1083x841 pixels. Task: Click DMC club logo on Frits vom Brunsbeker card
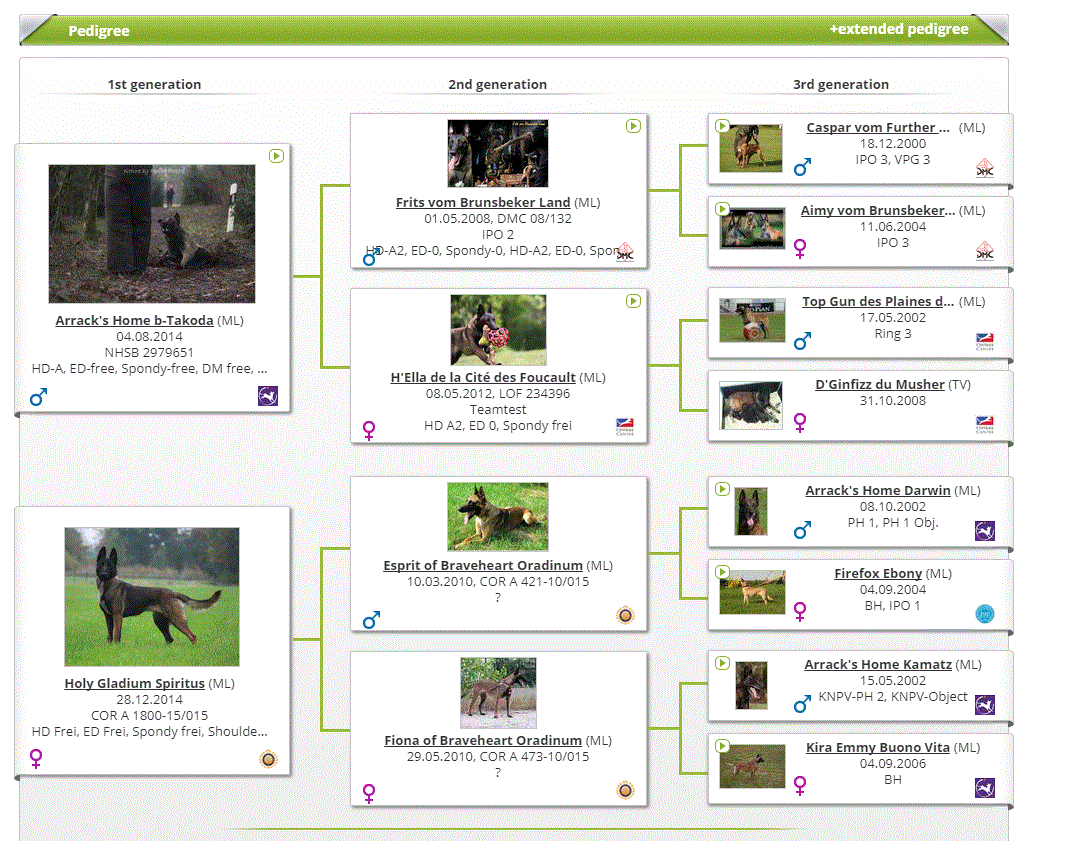625,251
